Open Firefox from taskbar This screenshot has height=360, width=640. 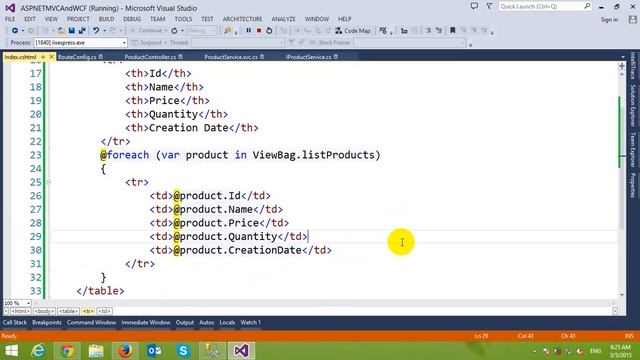125,351
